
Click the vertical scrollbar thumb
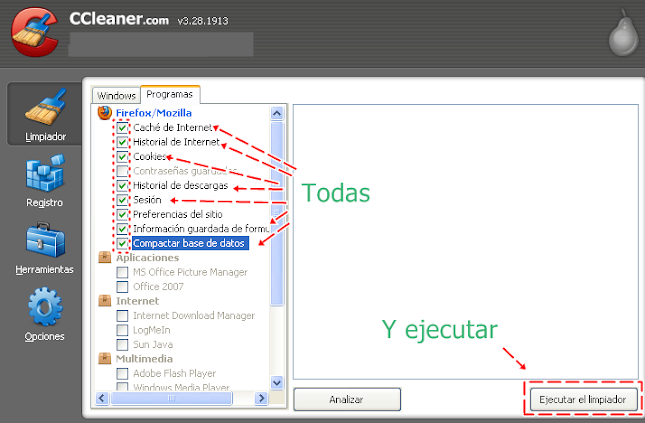click(277, 213)
